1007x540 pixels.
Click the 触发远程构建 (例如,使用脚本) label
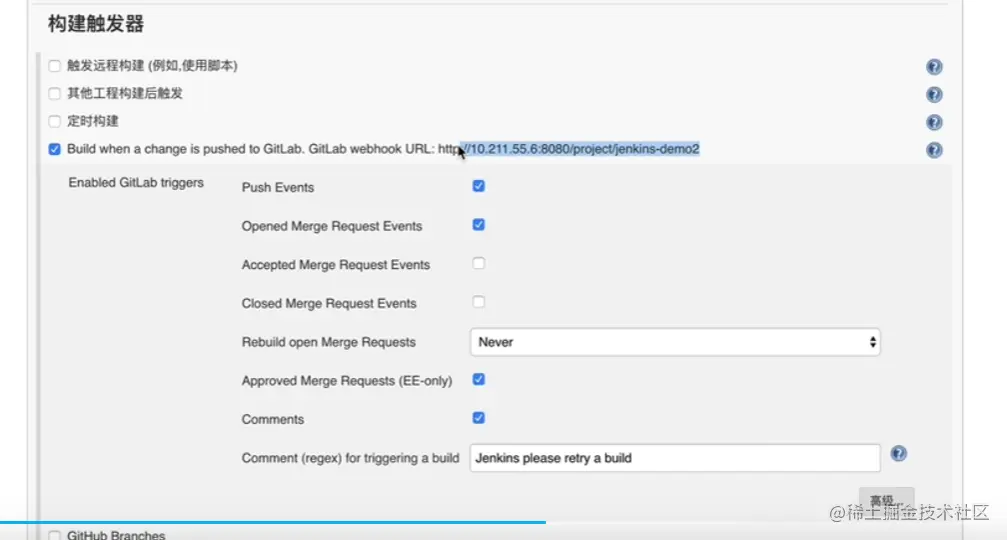(152, 65)
